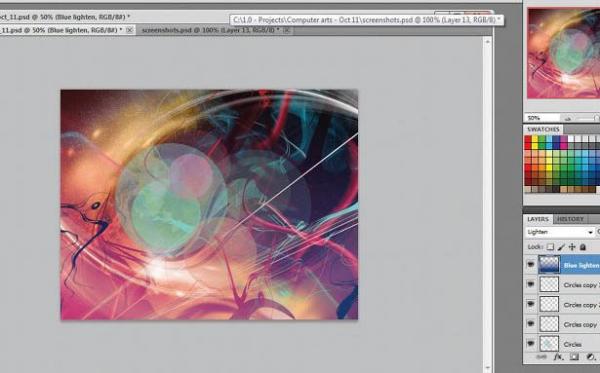Click the lock all padlock icon
This screenshot has height=373, width=600.
(x=583, y=247)
